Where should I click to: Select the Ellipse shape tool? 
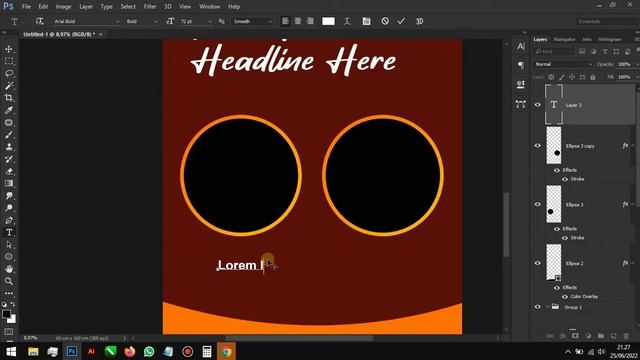(x=9, y=257)
